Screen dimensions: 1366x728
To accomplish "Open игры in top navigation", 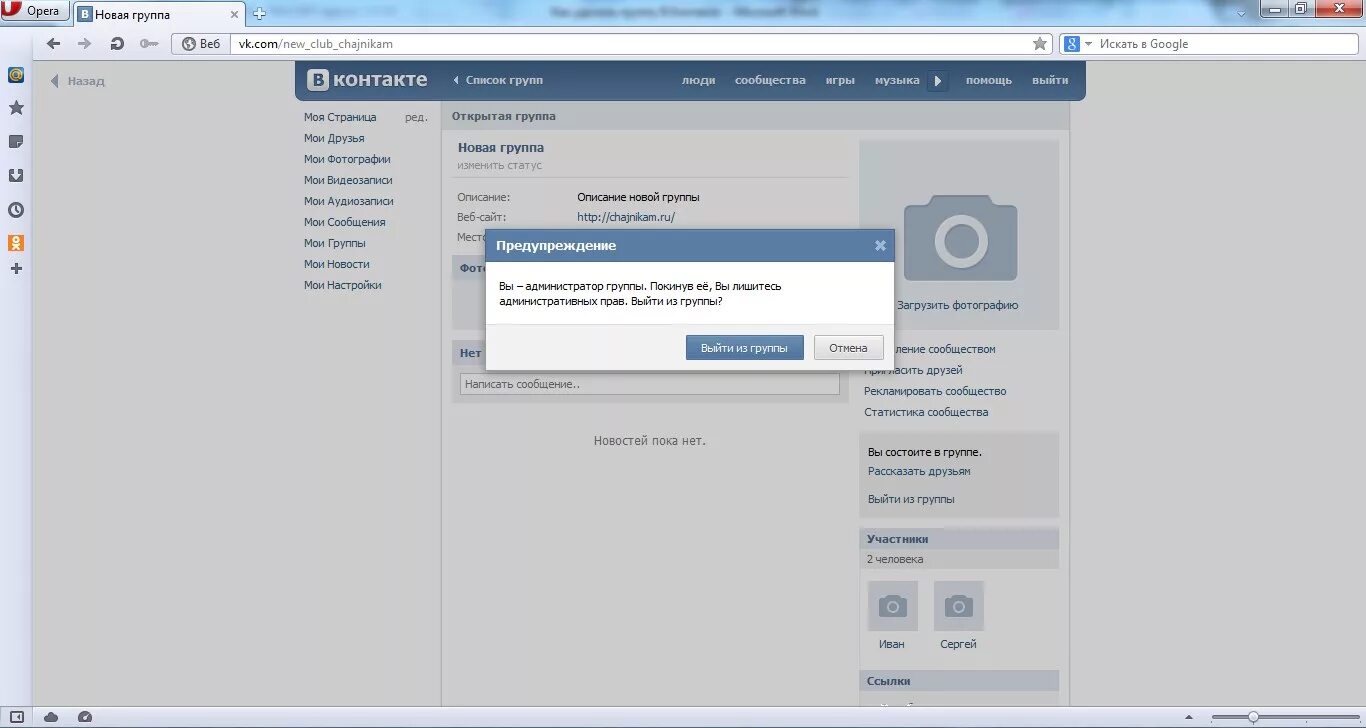I will point(840,80).
